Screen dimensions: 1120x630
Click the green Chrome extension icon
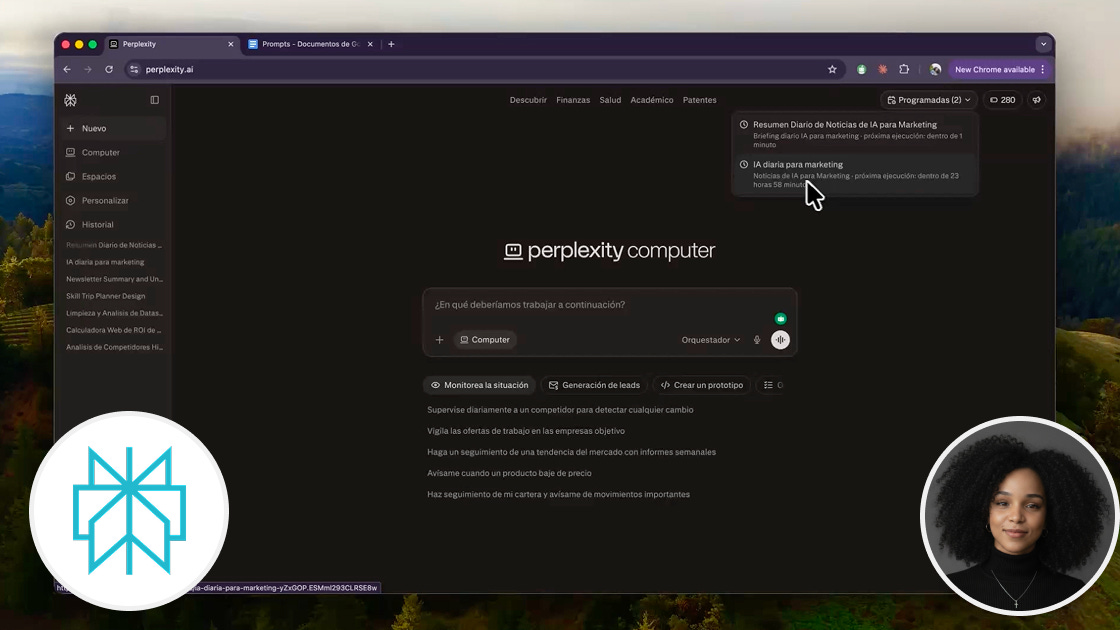(x=861, y=69)
